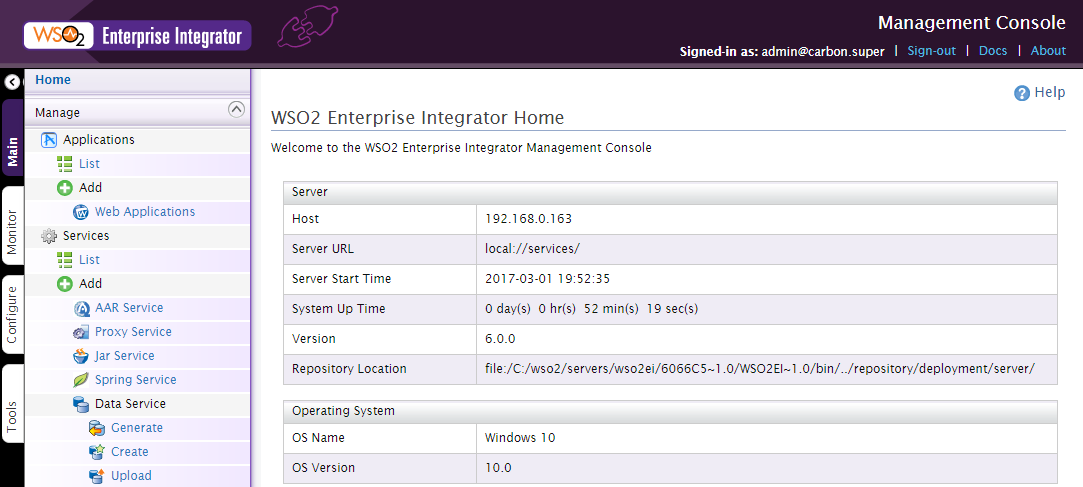1083x487 pixels.
Task: Click the AAR Service icon
Action: pos(82,308)
